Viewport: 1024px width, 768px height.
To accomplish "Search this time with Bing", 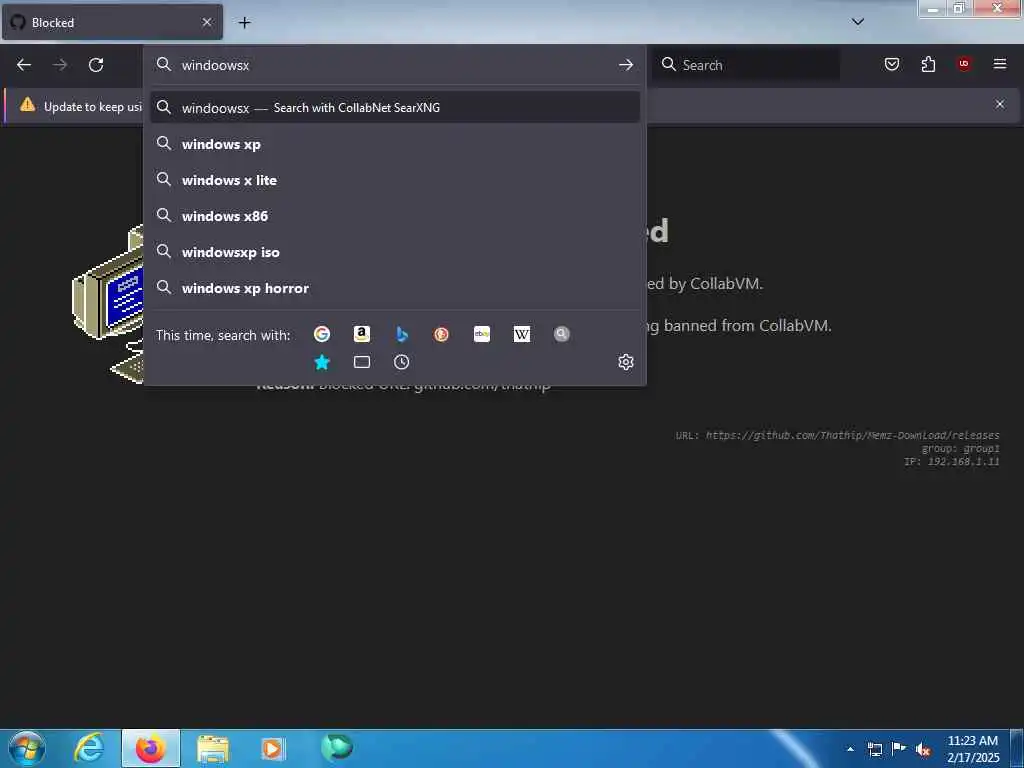I will [x=402, y=334].
